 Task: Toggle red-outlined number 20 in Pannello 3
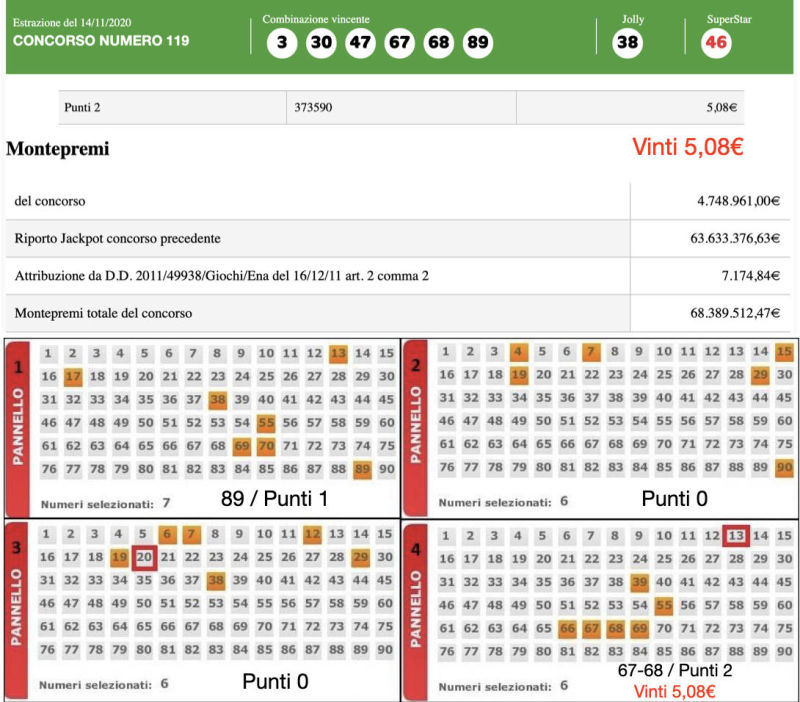point(144,556)
